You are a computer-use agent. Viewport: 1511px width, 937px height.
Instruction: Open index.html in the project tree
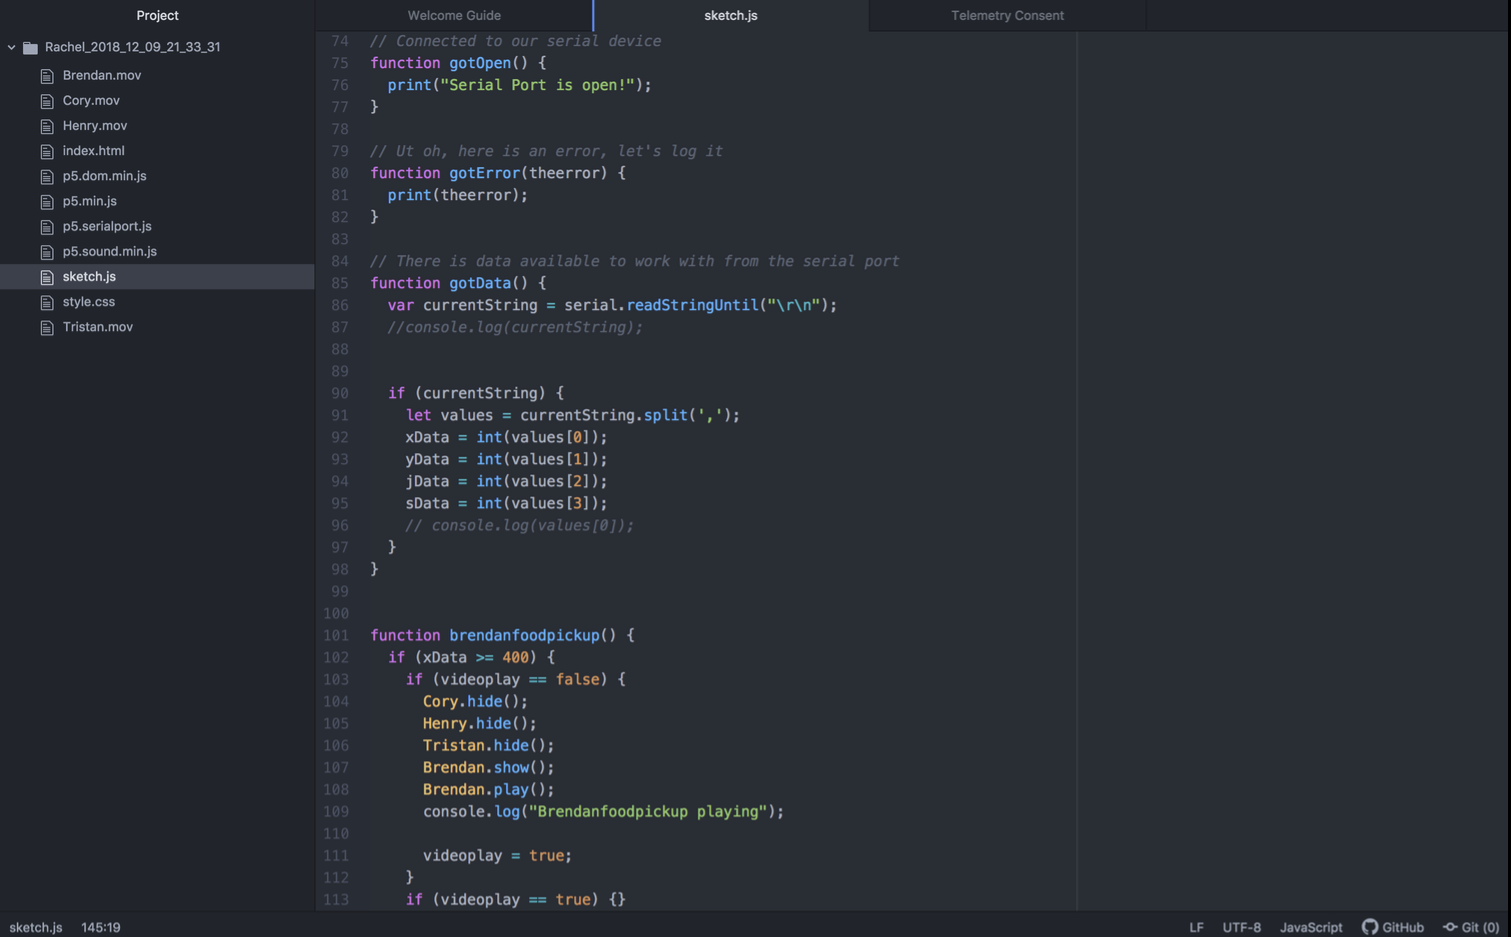(x=94, y=150)
